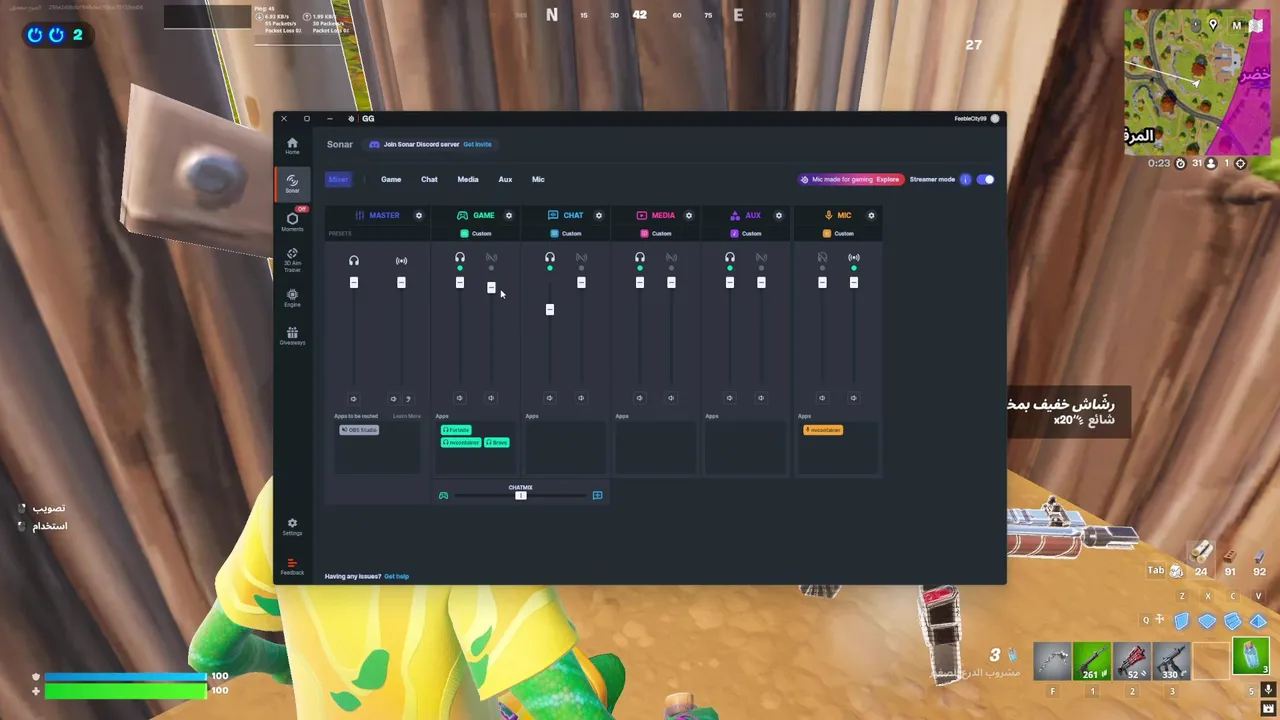The image size is (1280, 720).
Task: Click the listen-to-stream ear icon in MASTER
Action: [408, 398]
